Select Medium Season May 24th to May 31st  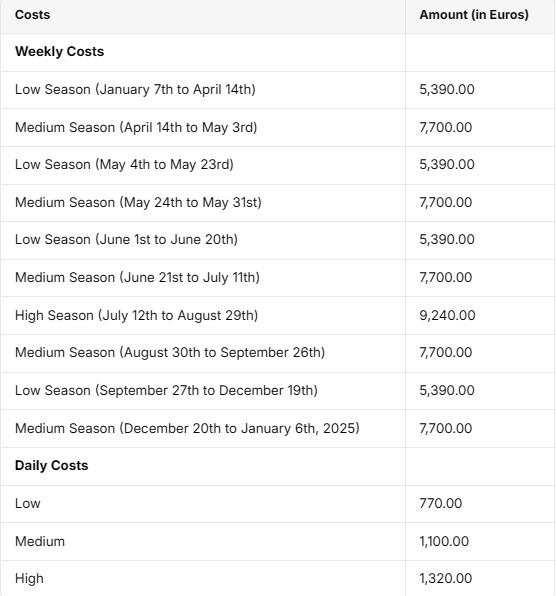point(138,202)
